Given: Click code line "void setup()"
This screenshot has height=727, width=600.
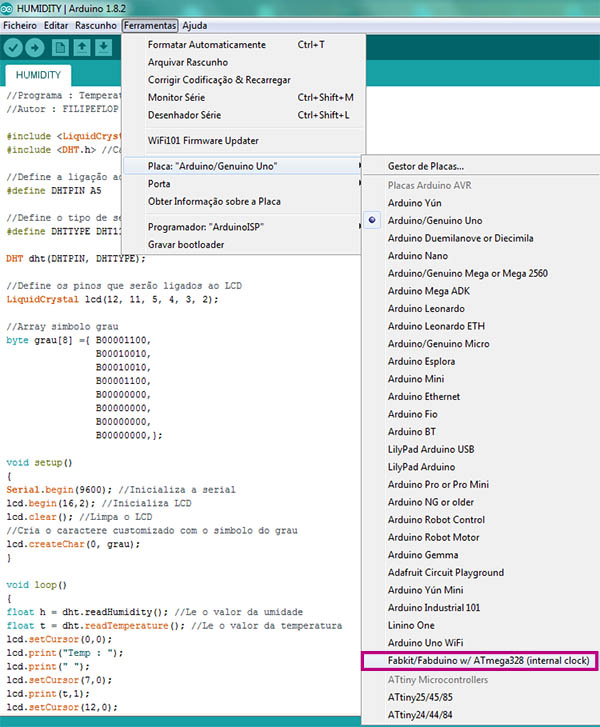Looking at the screenshot, I should click(x=39, y=463).
